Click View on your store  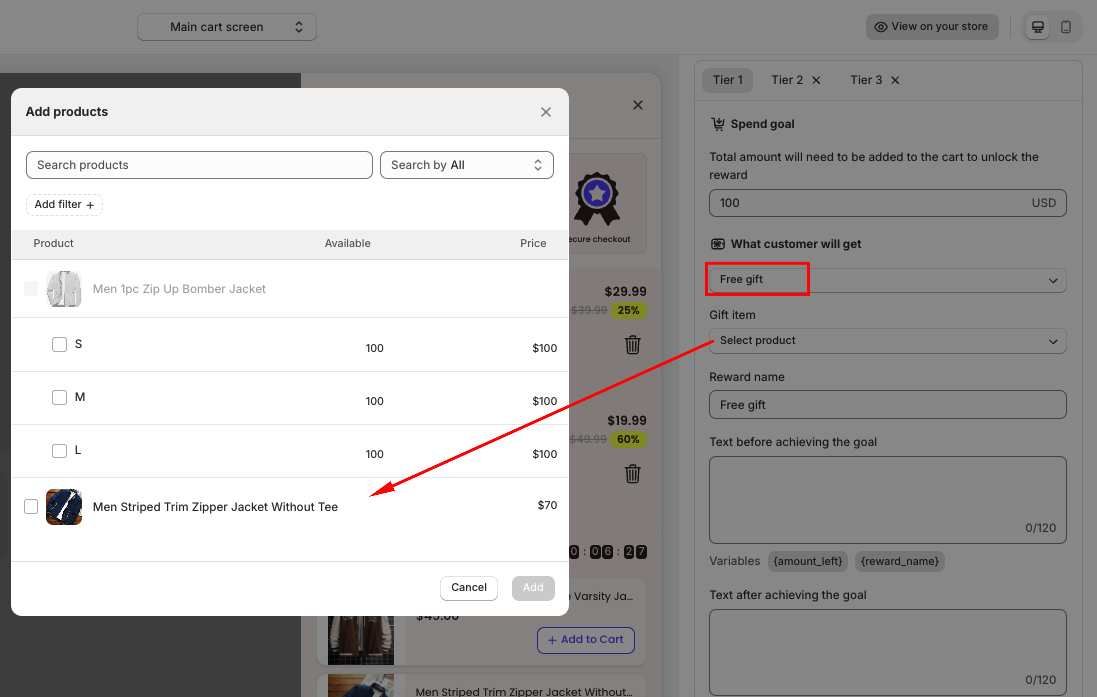932,27
